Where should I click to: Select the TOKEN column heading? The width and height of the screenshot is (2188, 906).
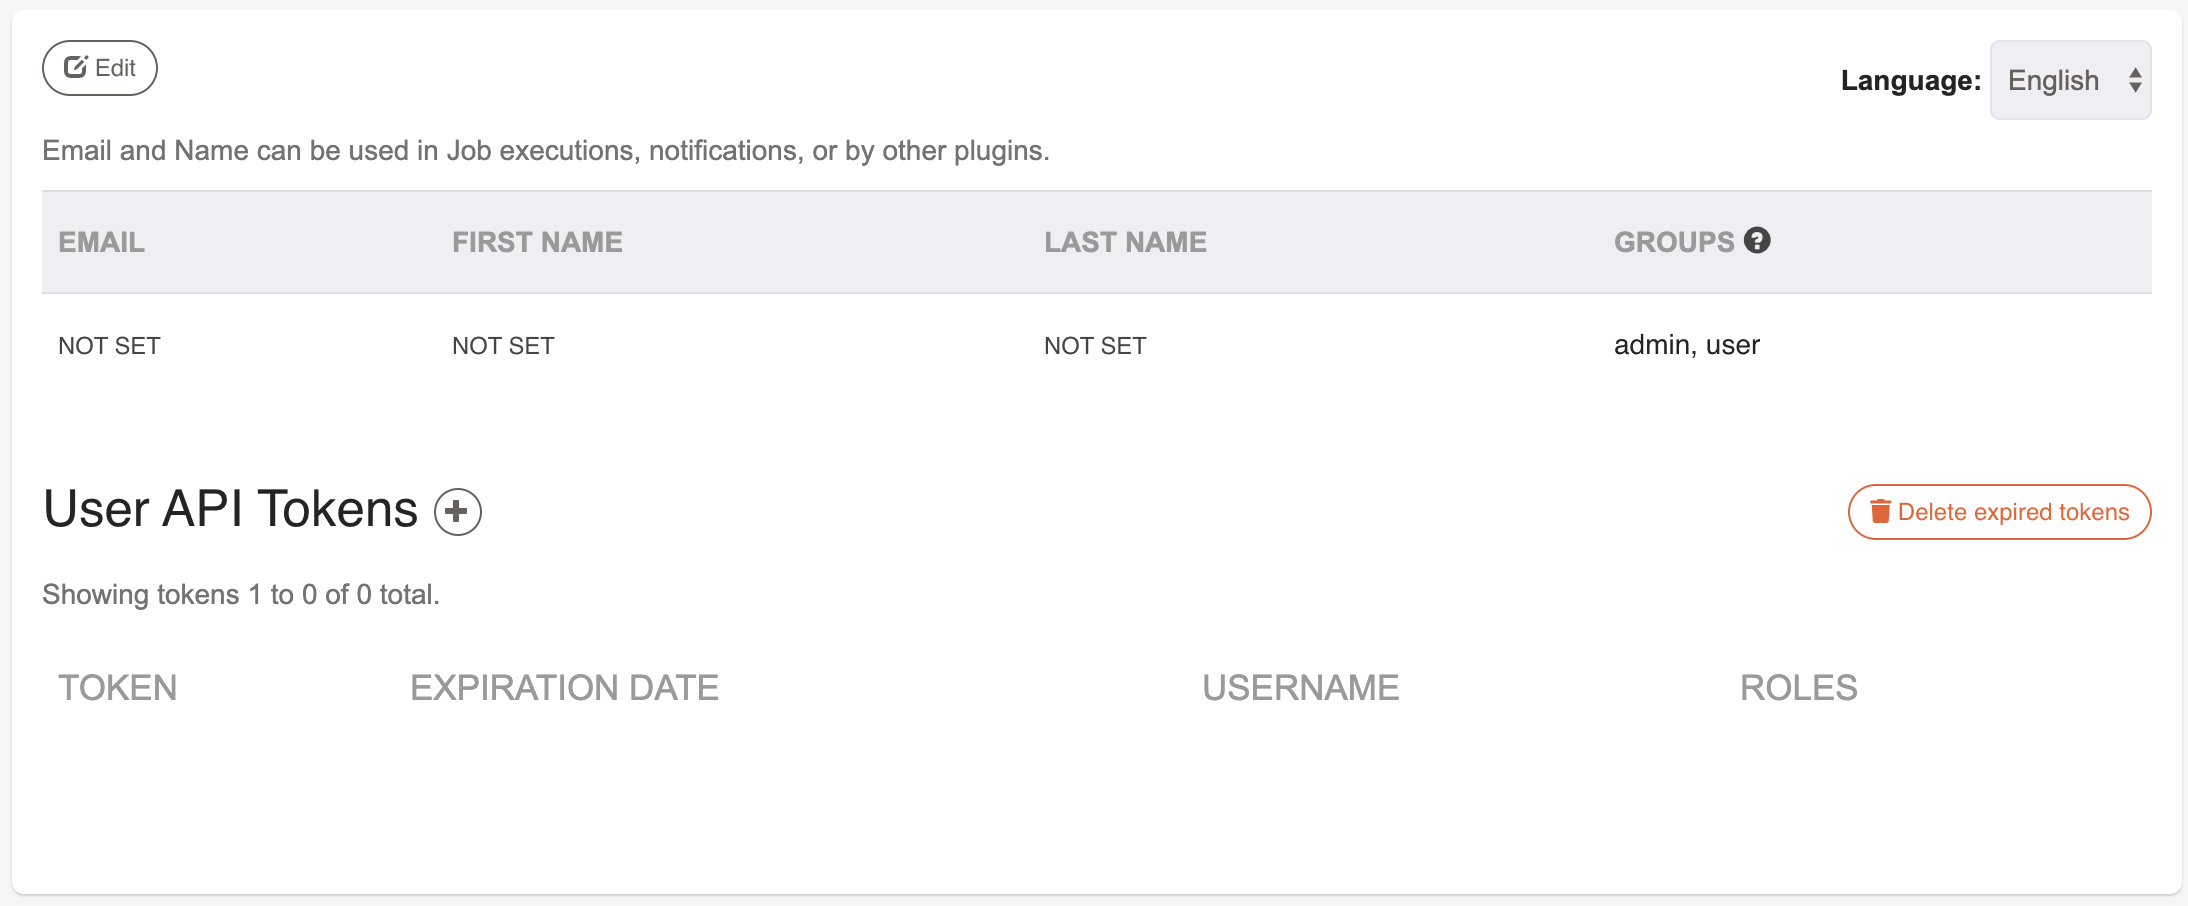pos(117,687)
